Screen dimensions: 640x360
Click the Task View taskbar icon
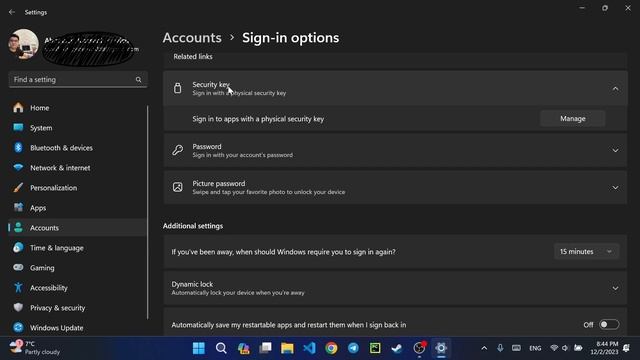click(265, 348)
